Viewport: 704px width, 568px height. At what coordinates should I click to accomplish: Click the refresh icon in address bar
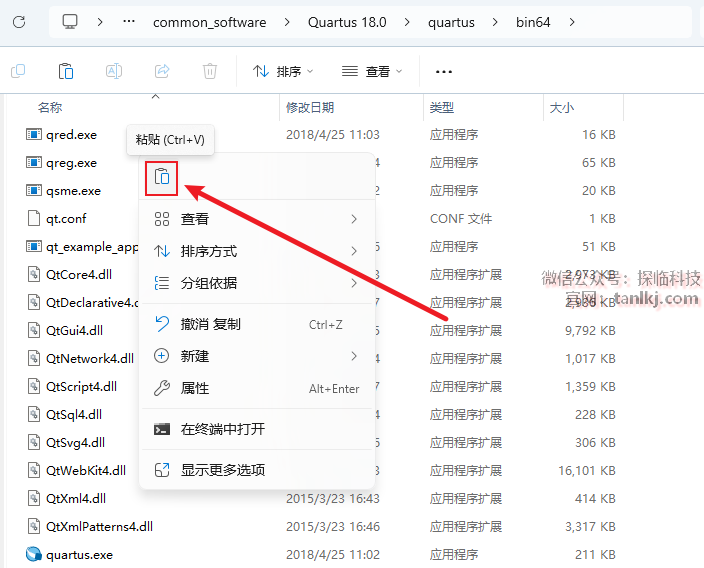tap(19, 22)
